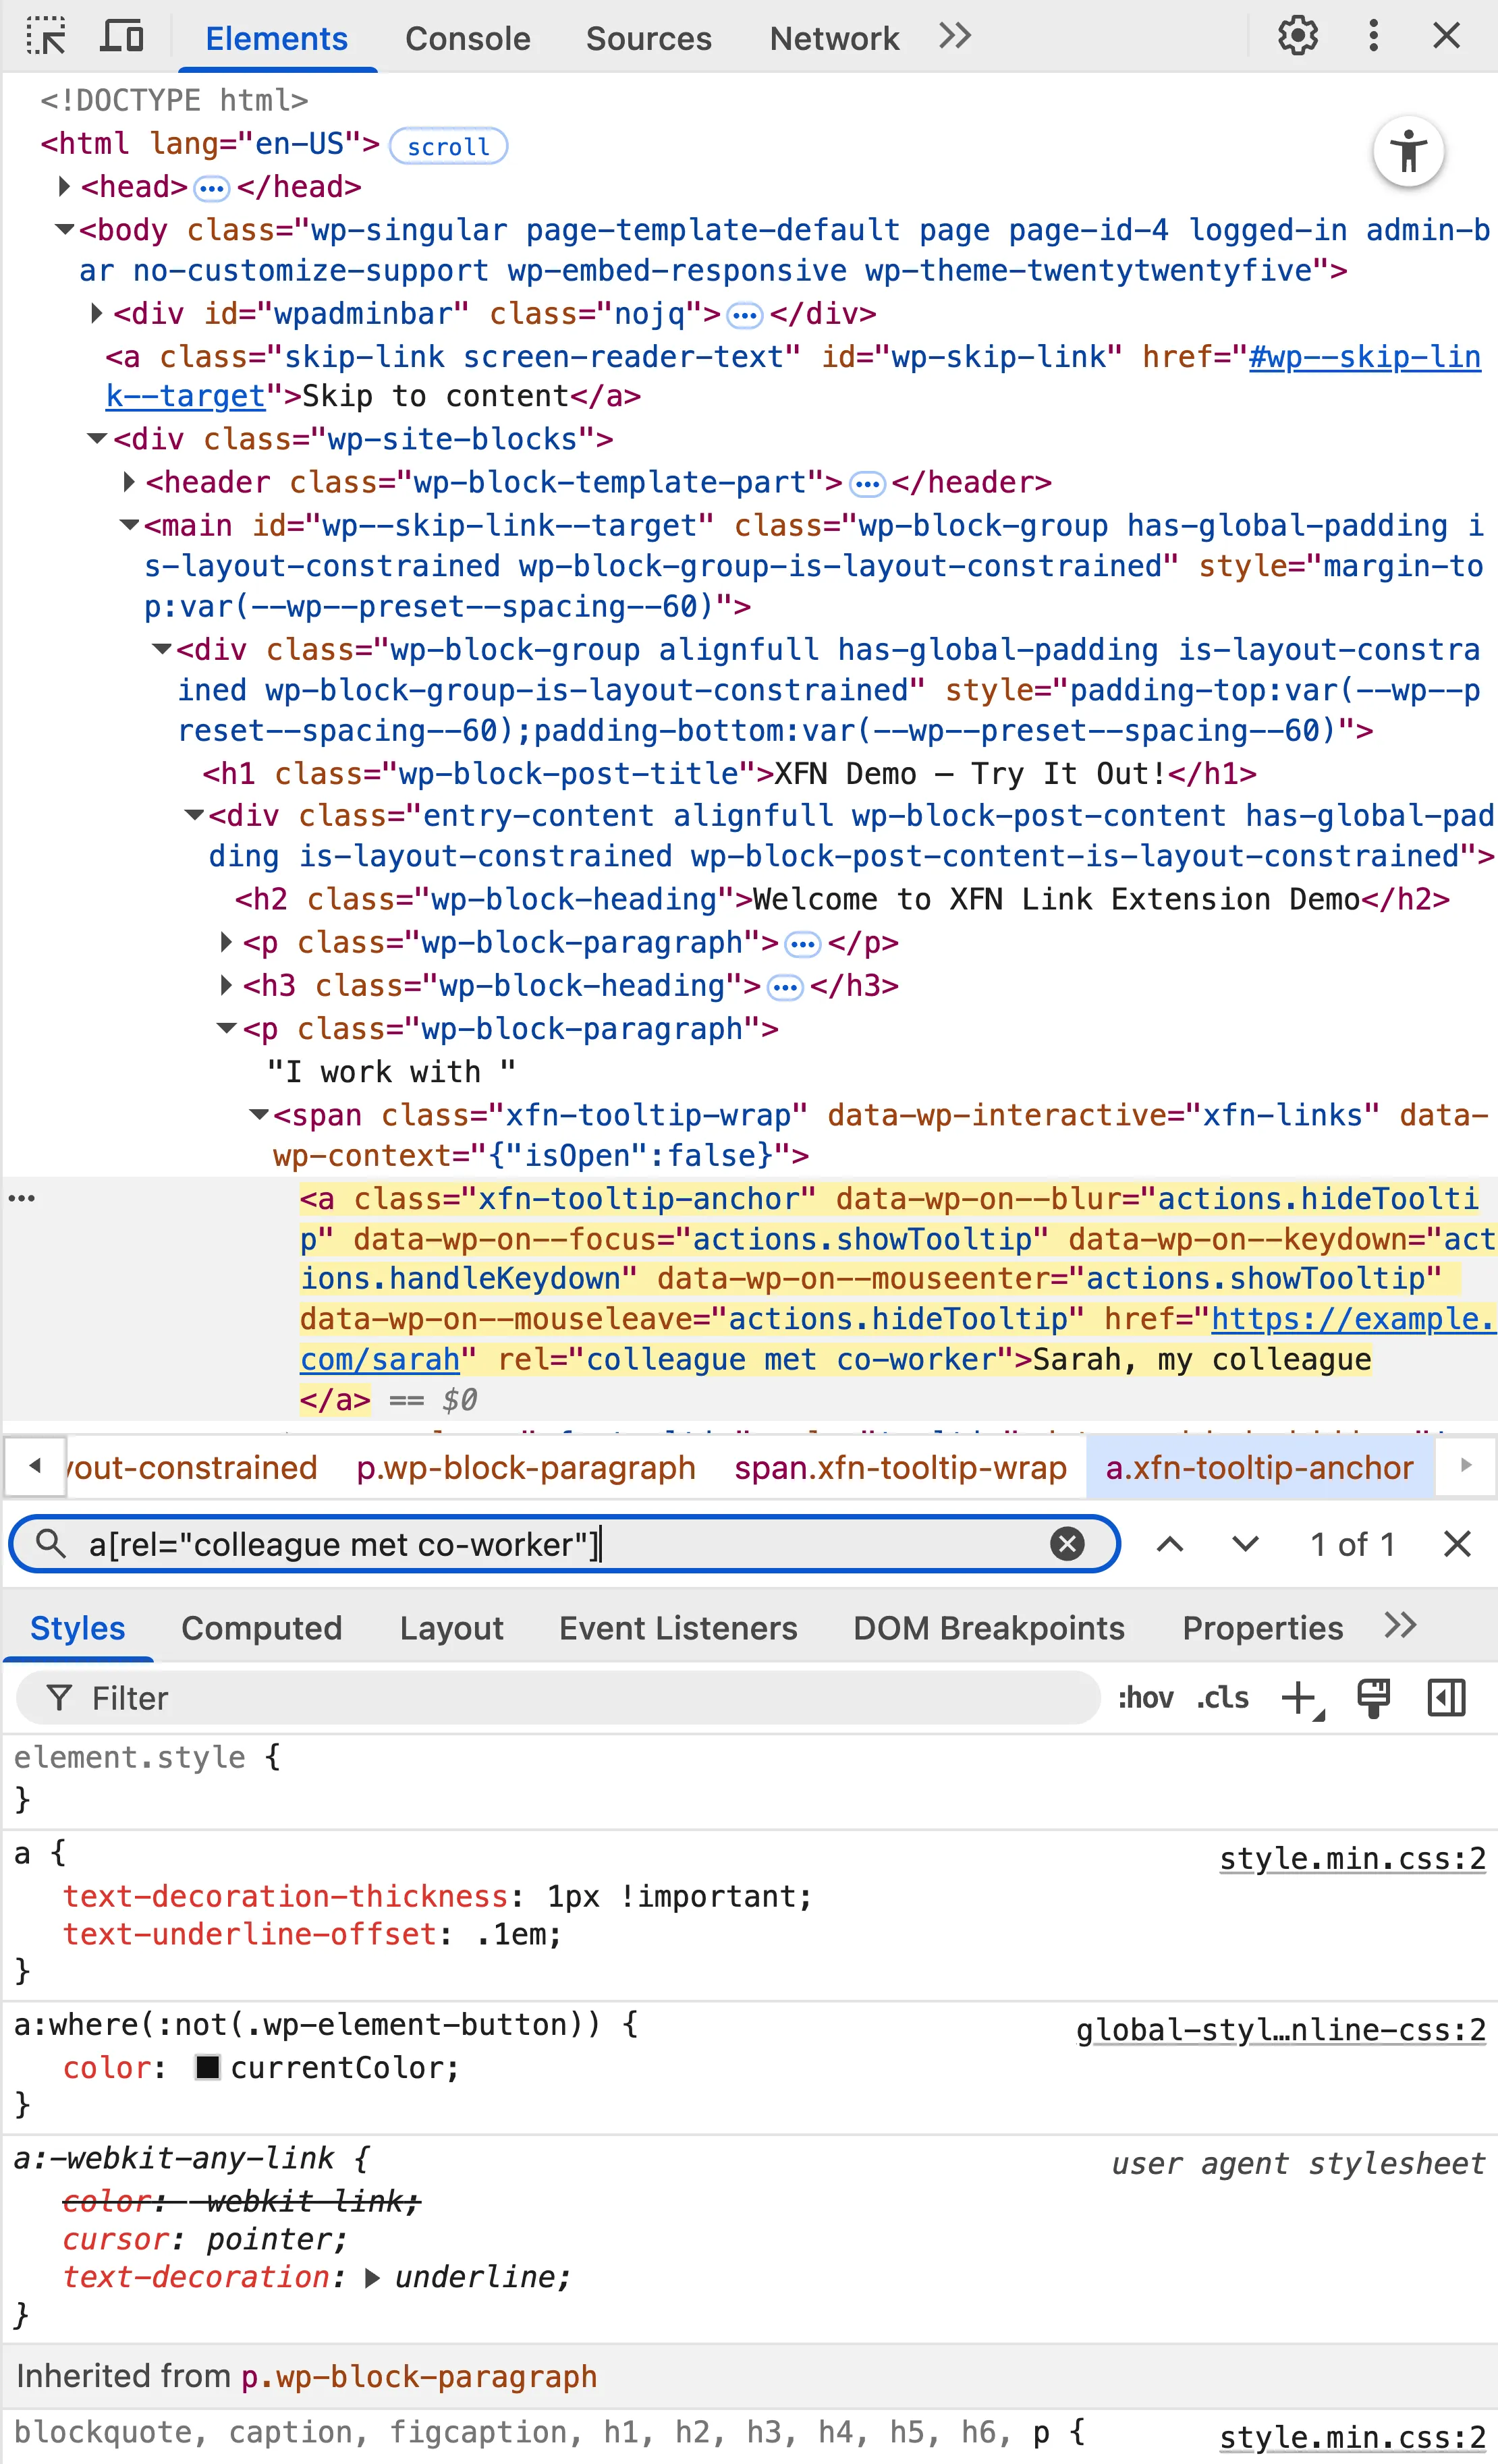Select span.xfn-tooltip-wrap in breadcrumbs

point(900,1467)
